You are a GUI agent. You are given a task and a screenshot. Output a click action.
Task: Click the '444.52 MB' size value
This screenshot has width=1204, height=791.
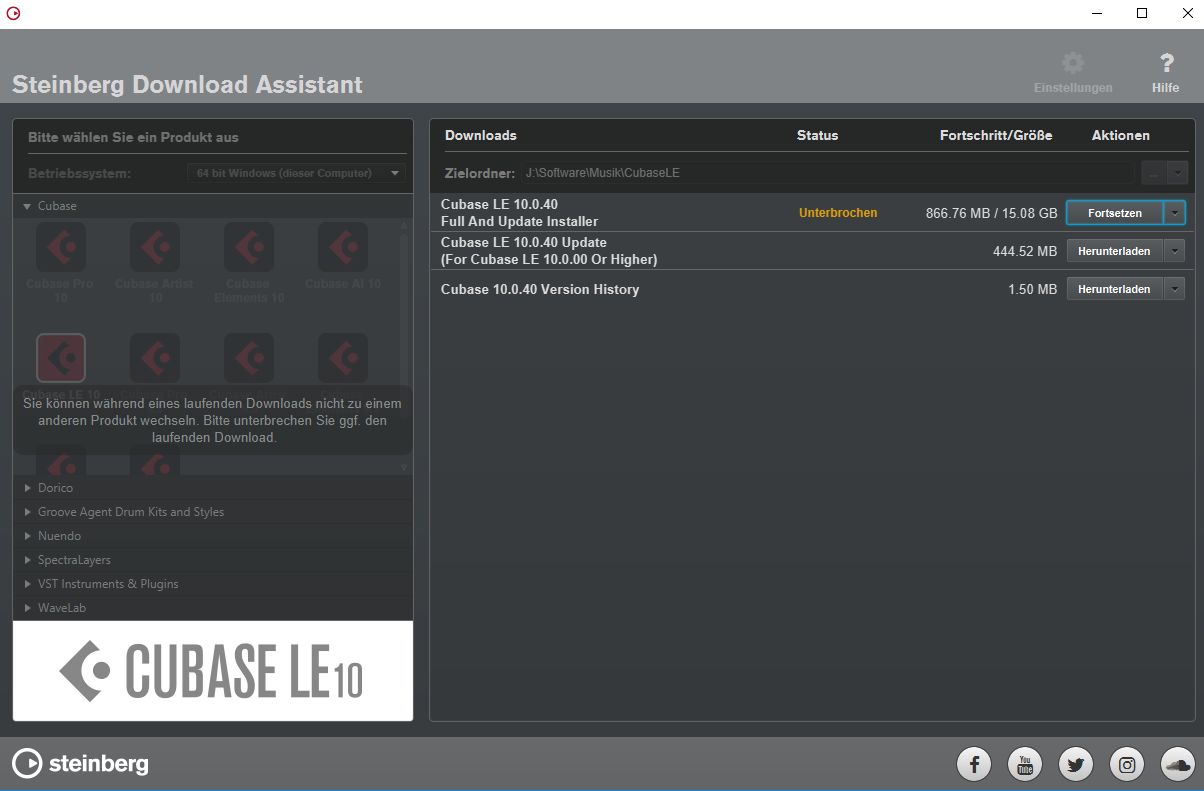[x=1025, y=251]
